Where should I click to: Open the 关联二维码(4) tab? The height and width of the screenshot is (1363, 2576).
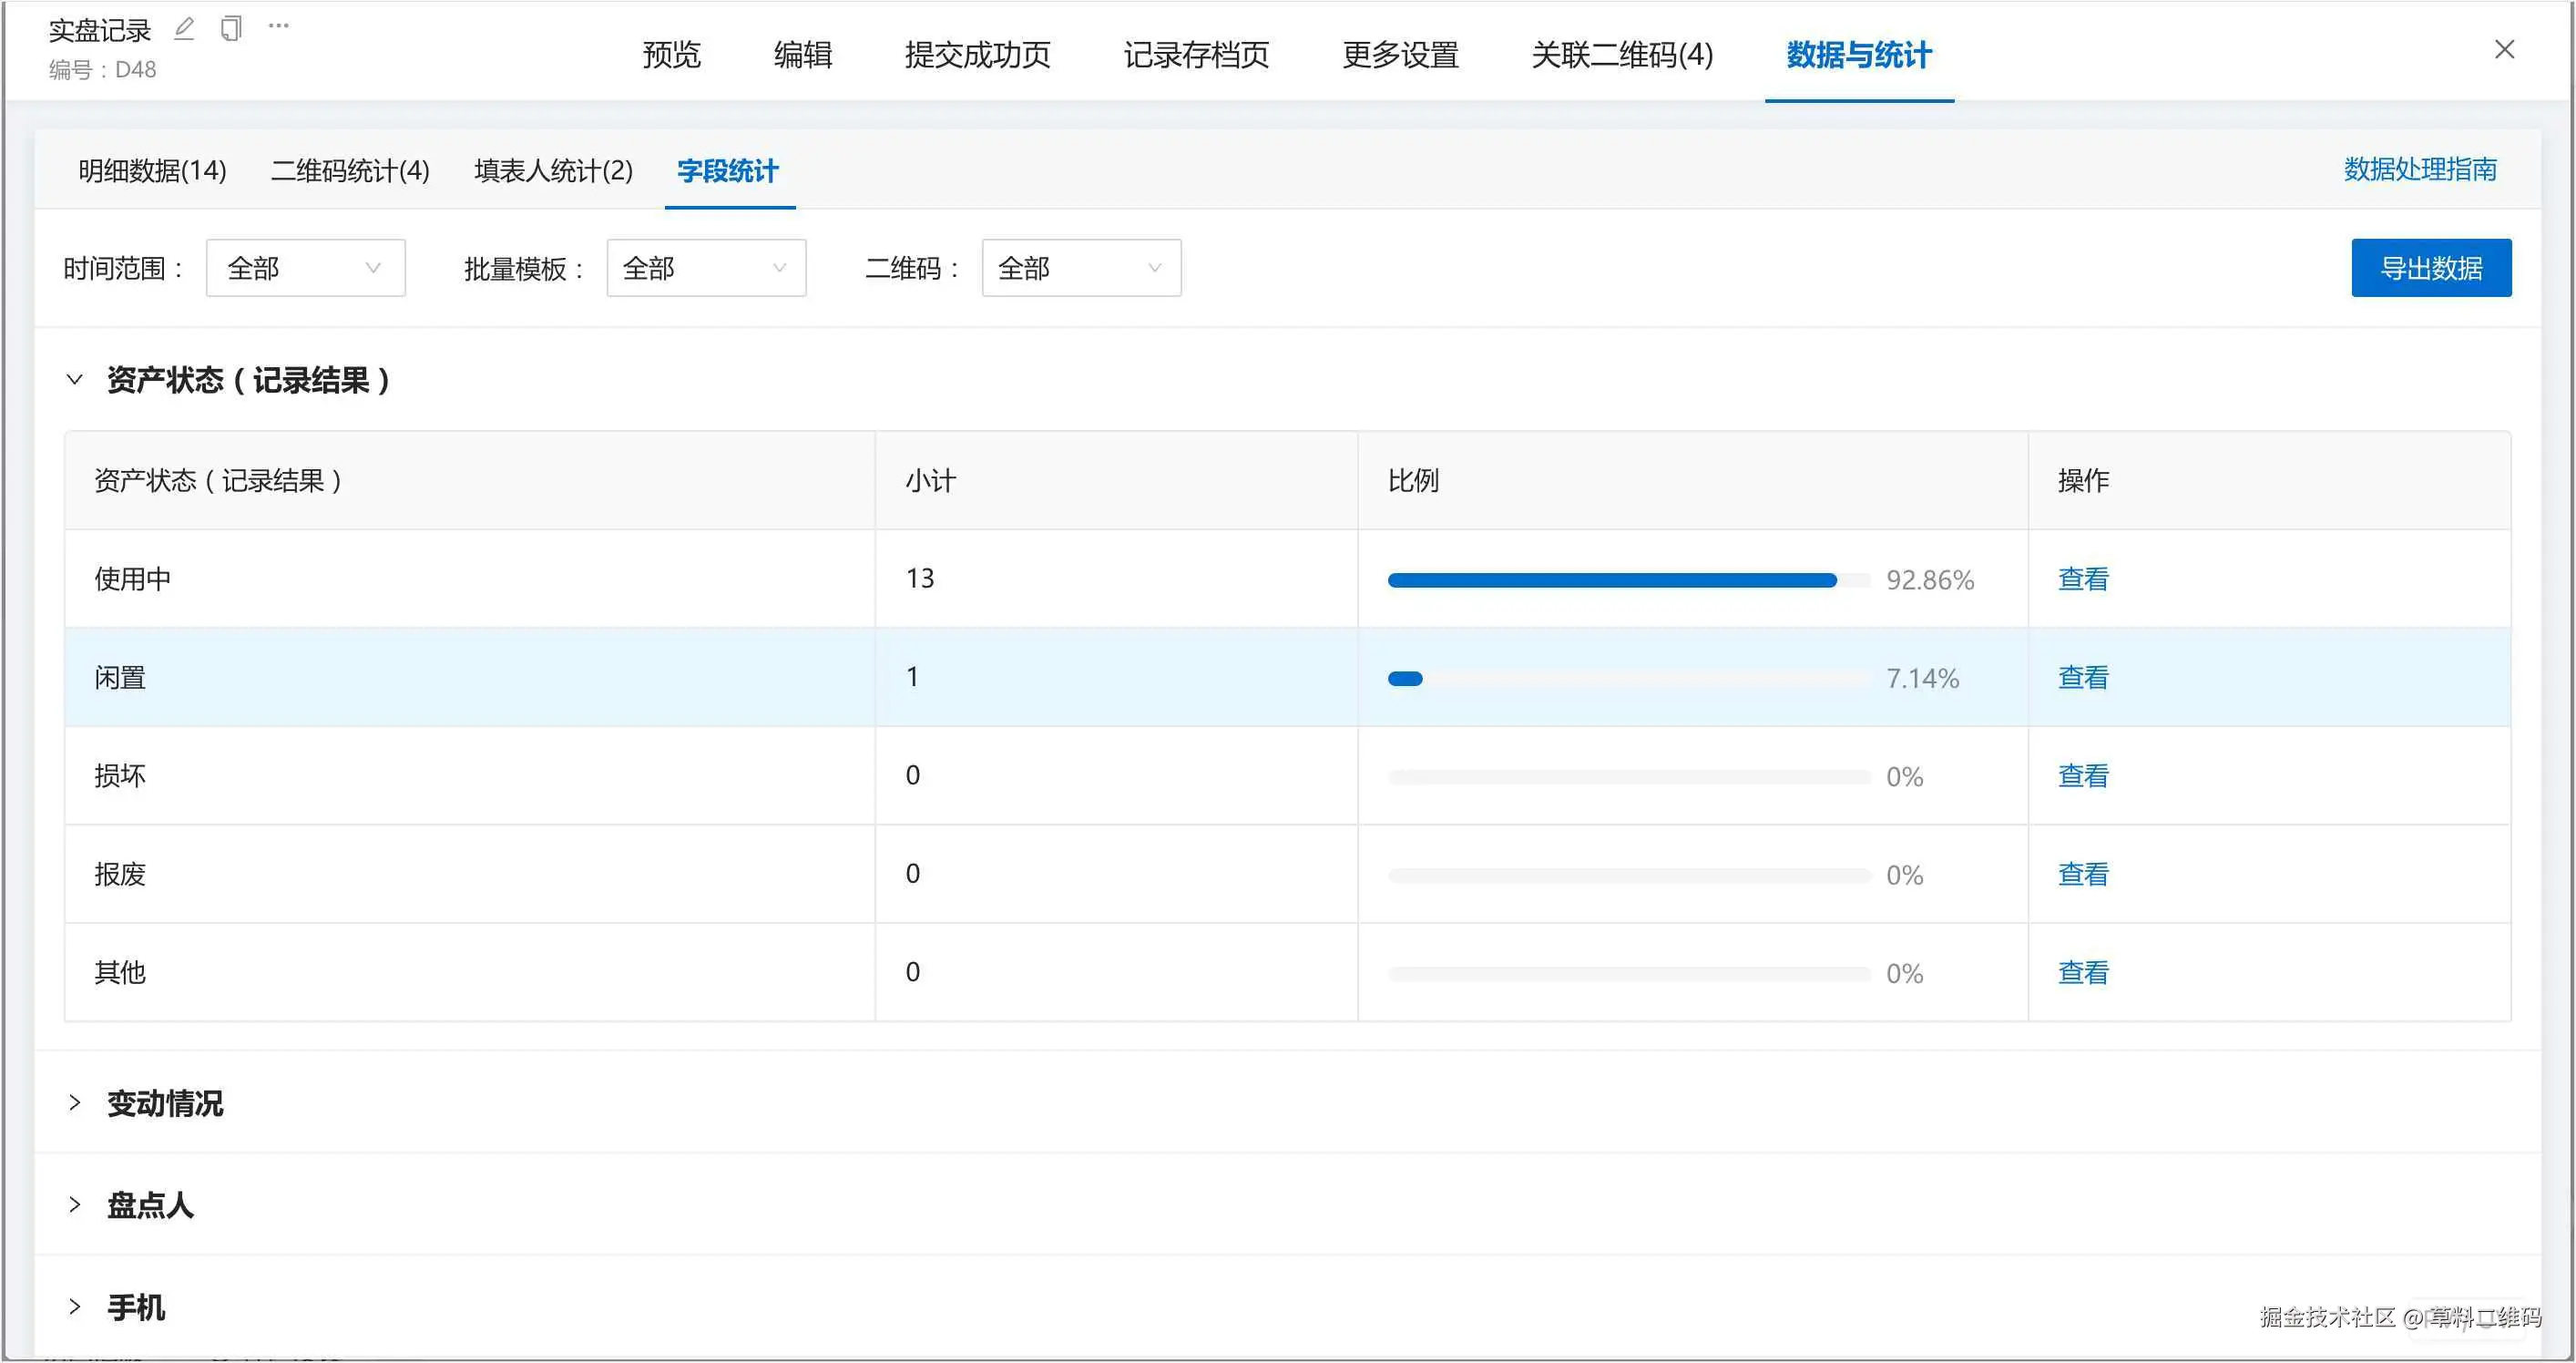click(1622, 55)
